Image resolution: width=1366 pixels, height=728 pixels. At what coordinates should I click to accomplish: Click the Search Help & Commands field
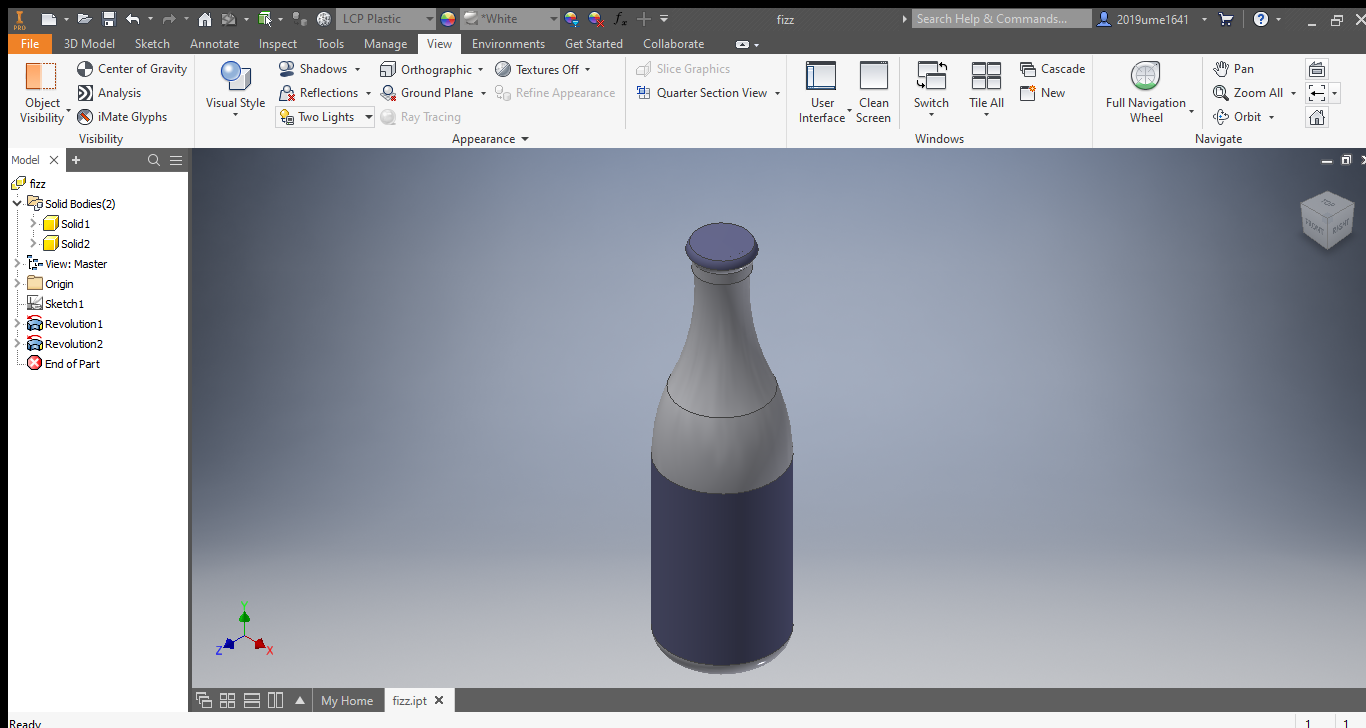[x=1001, y=19]
